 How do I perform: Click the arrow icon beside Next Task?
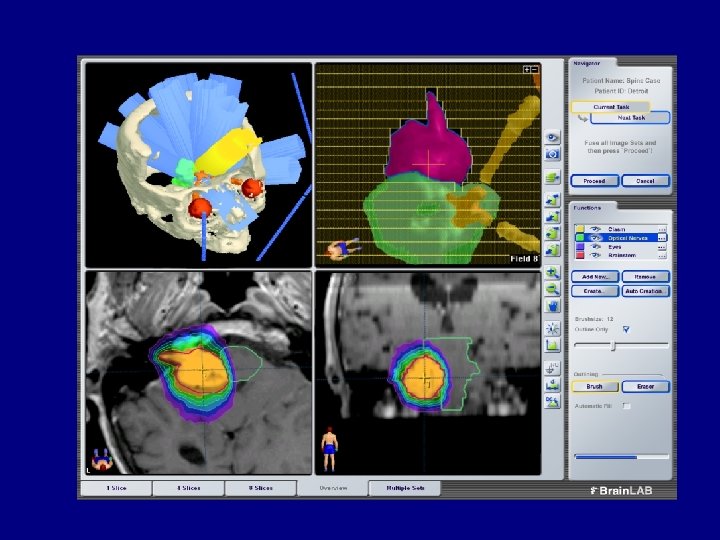tap(582, 118)
